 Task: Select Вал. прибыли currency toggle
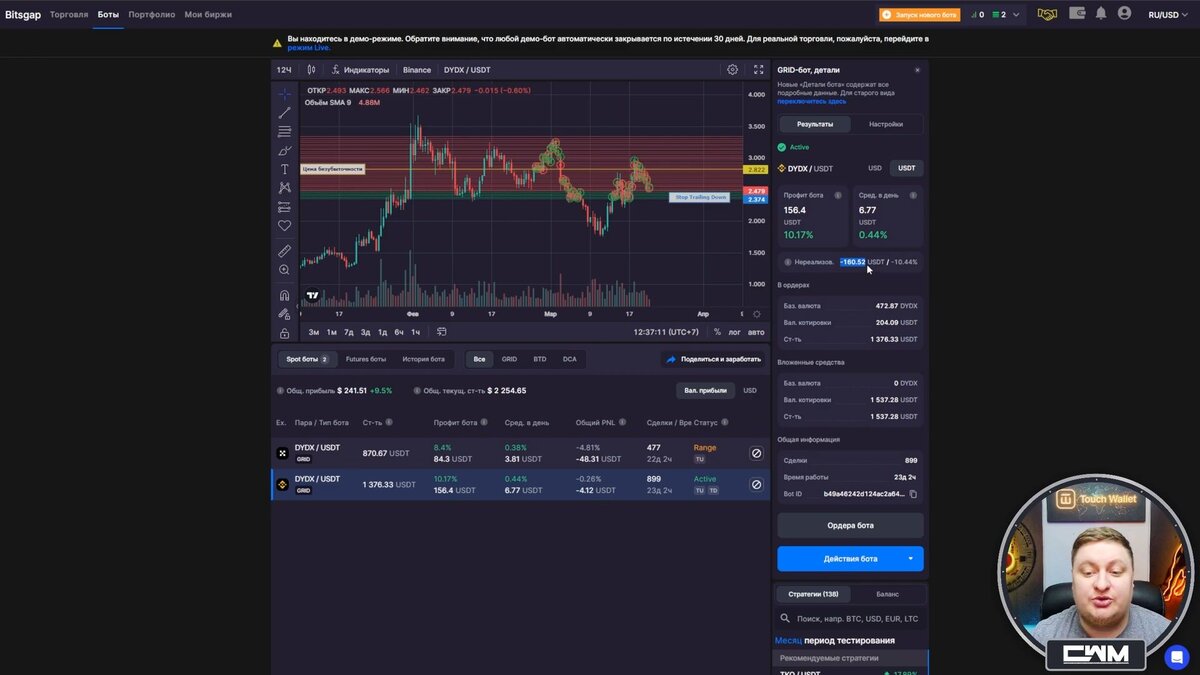(706, 390)
